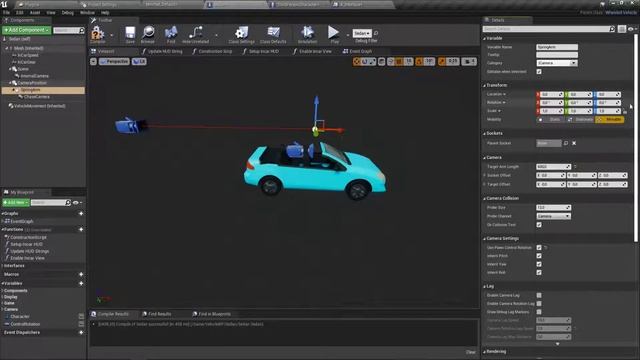Click the Hide Unrelated toolbar icon

coord(196,33)
